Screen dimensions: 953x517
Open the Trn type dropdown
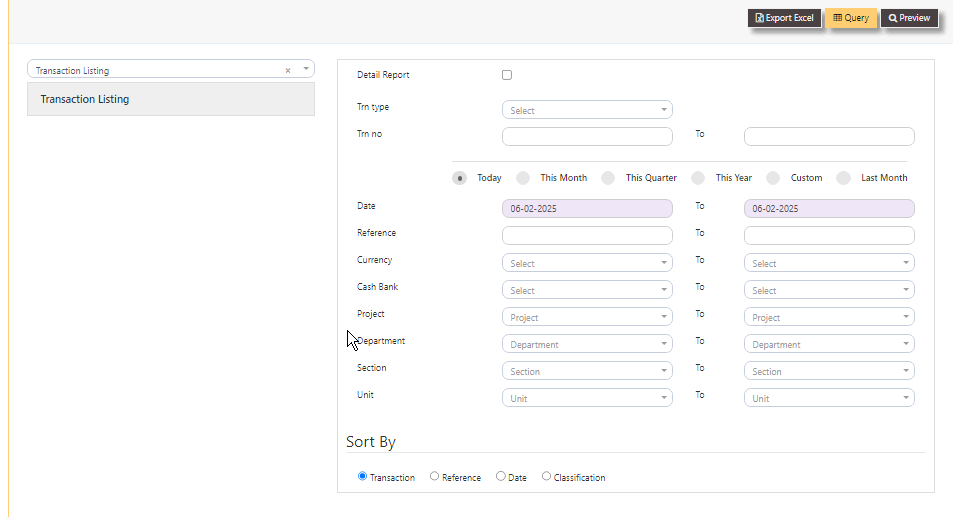[x=587, y=110]
